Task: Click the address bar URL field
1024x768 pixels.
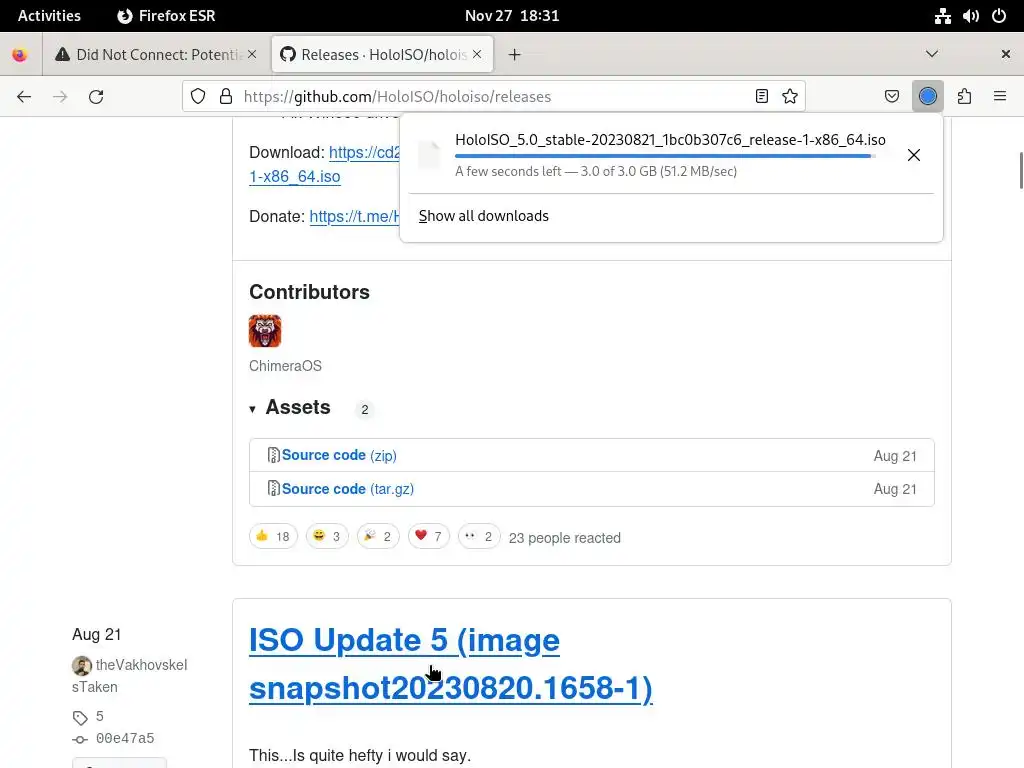Action: (496, 97)
